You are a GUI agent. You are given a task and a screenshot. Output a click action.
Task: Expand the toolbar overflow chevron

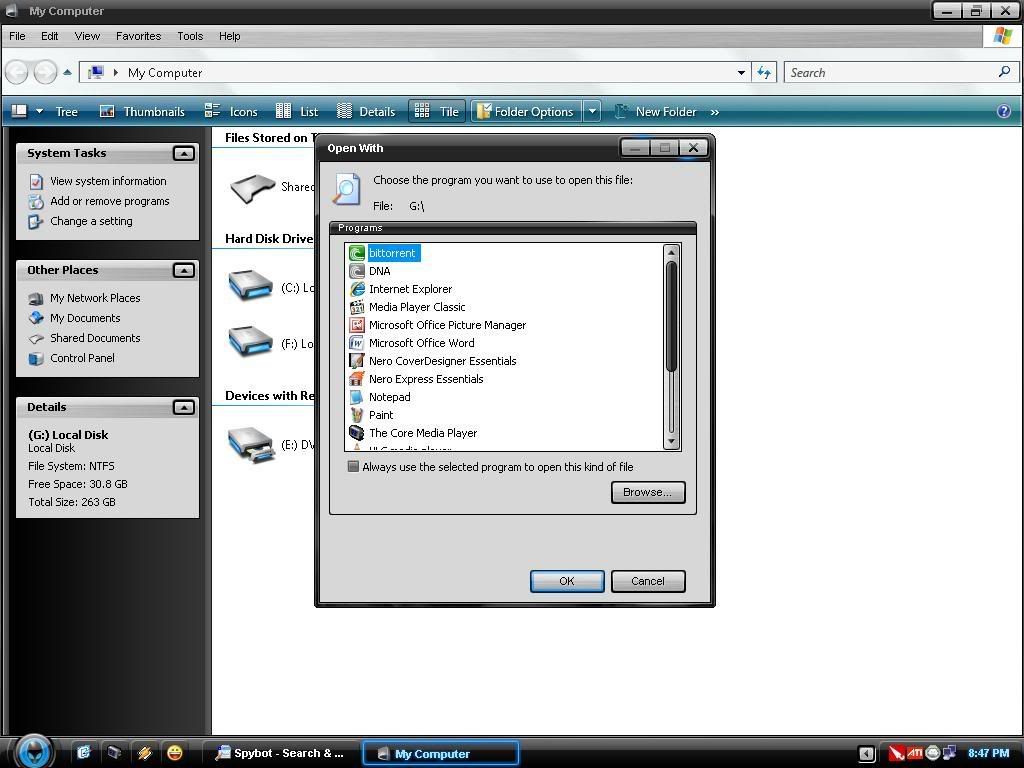pos(714,112)
